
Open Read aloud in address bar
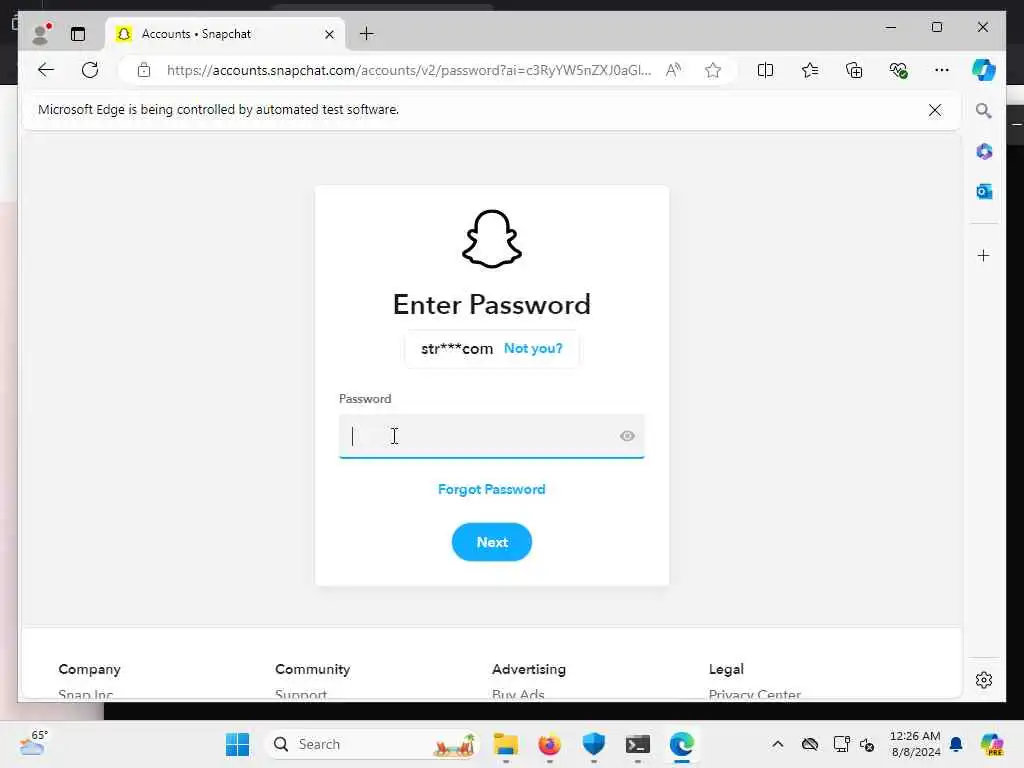[673, 70]
